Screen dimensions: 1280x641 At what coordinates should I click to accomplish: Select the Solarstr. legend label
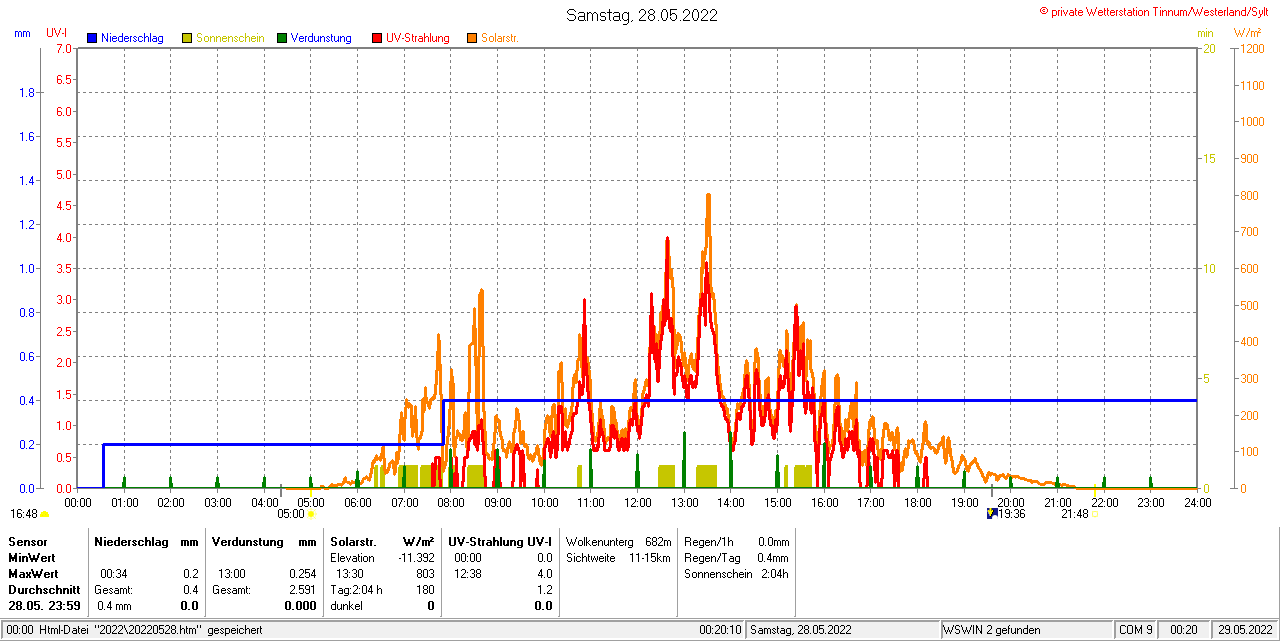coord(499,38)
